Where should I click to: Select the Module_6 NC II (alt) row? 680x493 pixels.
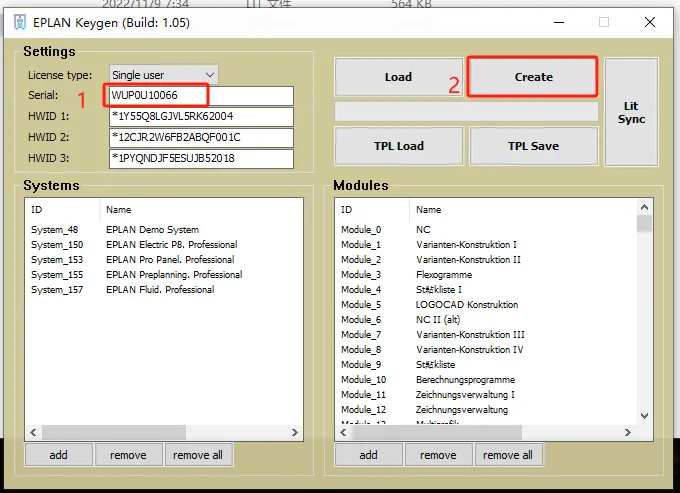486,320
